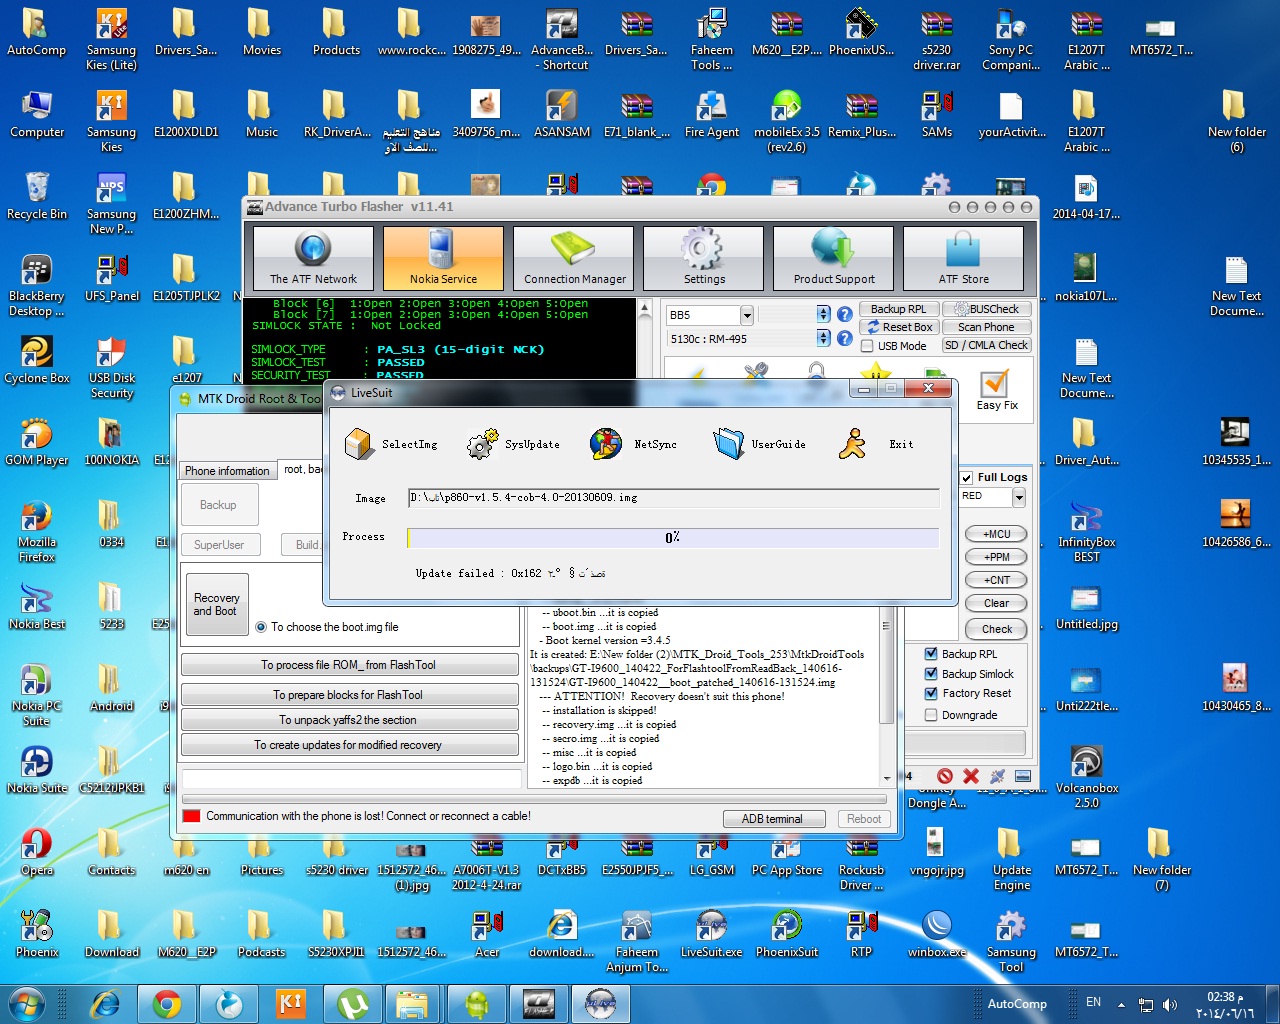
Task: Click the Check button in ATF
Action: 996,629
